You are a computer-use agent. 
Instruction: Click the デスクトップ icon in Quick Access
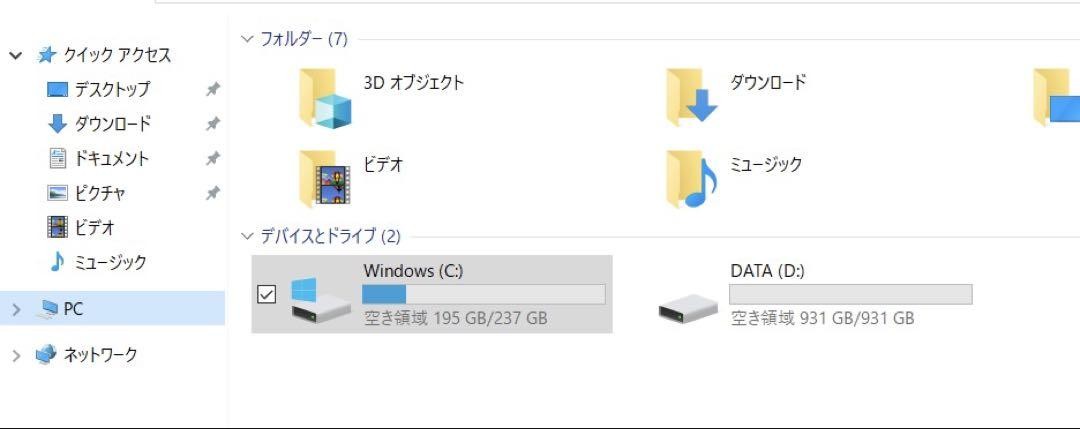[x=58, y=90]
